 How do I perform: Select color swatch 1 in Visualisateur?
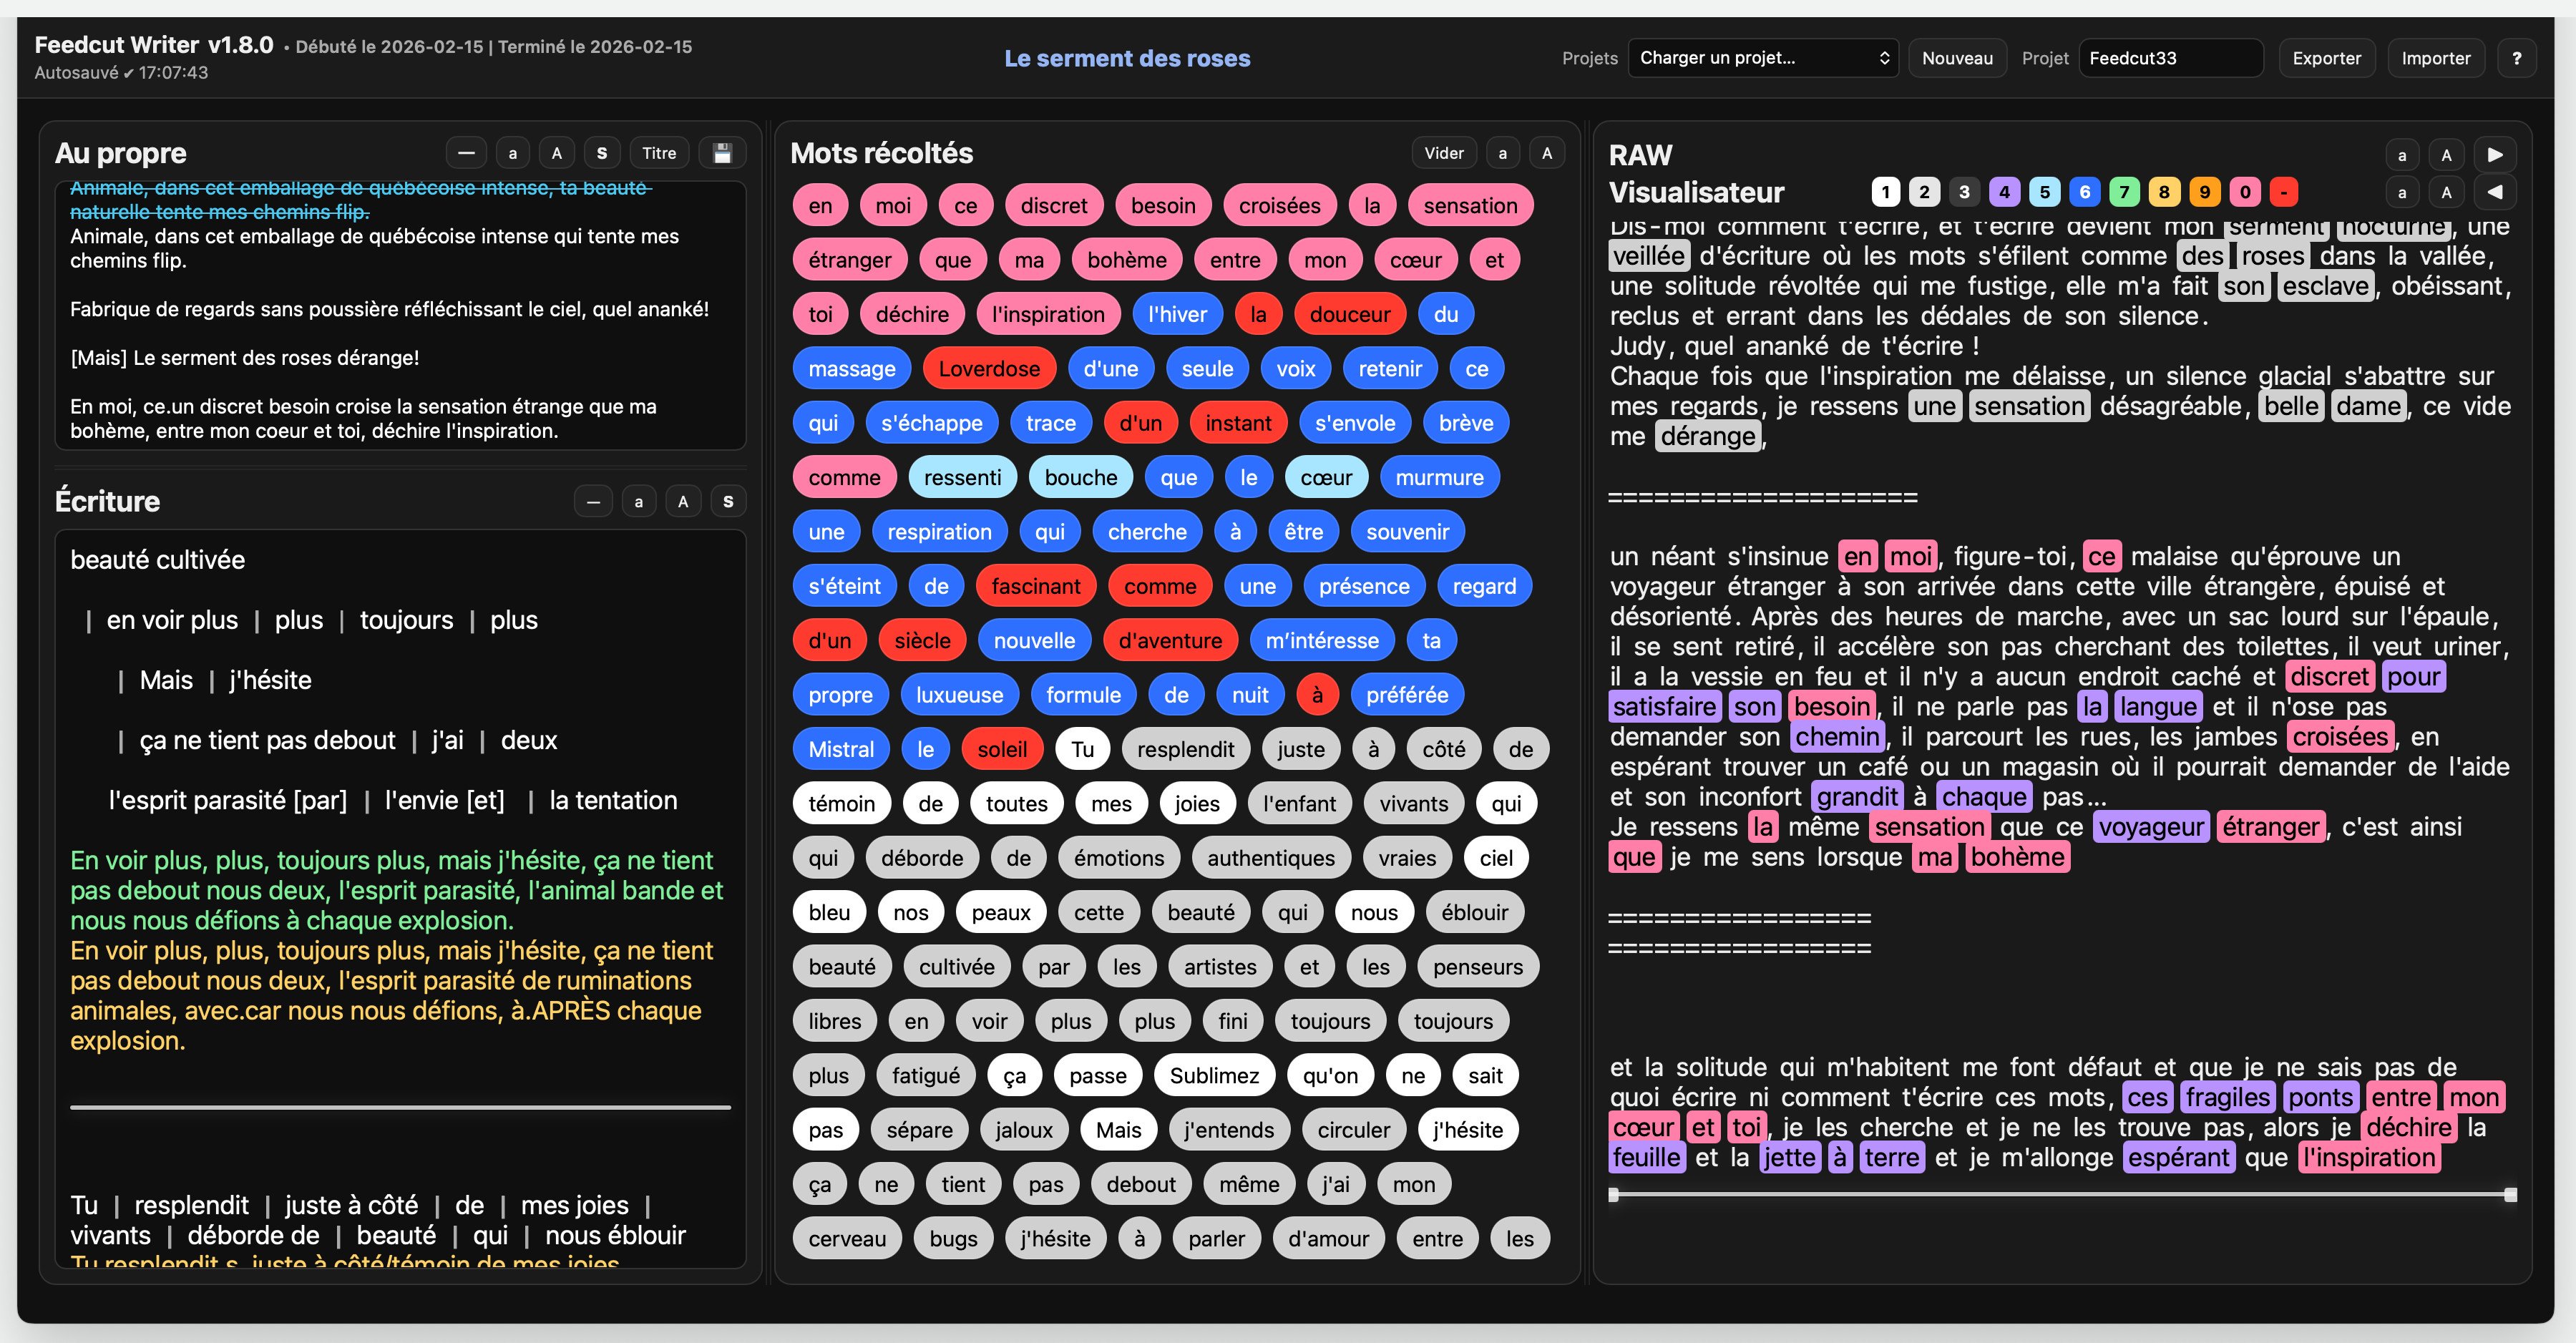(x=1886, y=191)
